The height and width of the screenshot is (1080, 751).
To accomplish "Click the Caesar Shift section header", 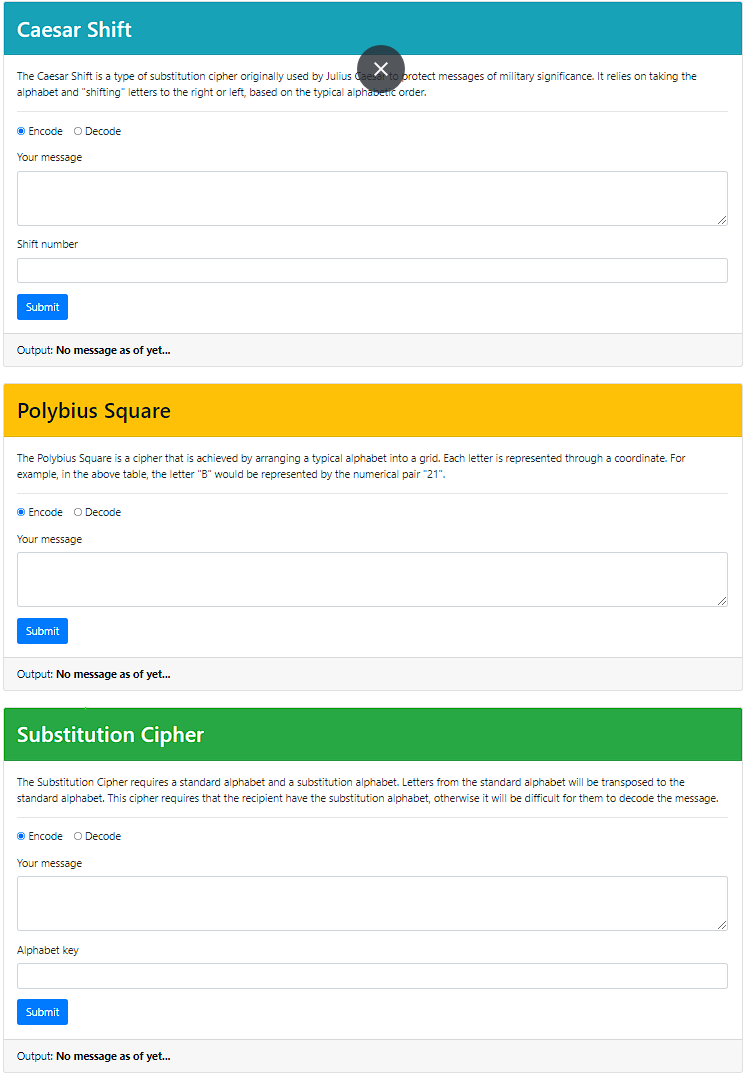I will tap(74, 30).
